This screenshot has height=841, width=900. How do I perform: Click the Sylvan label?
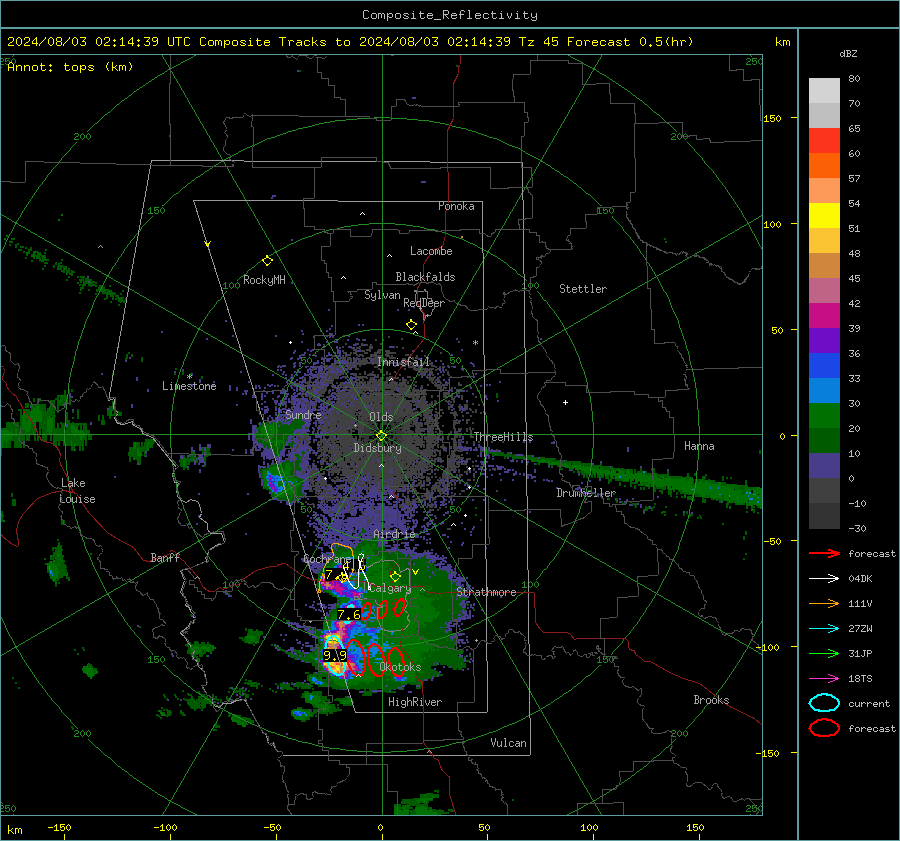pos(382,295)
